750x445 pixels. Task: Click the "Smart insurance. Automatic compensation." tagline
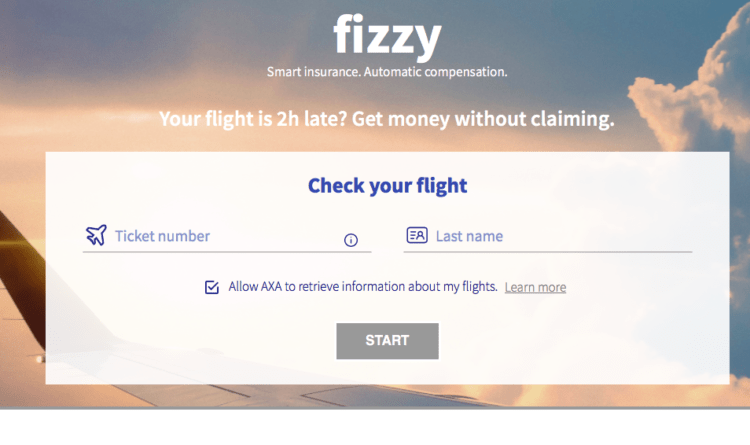387,73
